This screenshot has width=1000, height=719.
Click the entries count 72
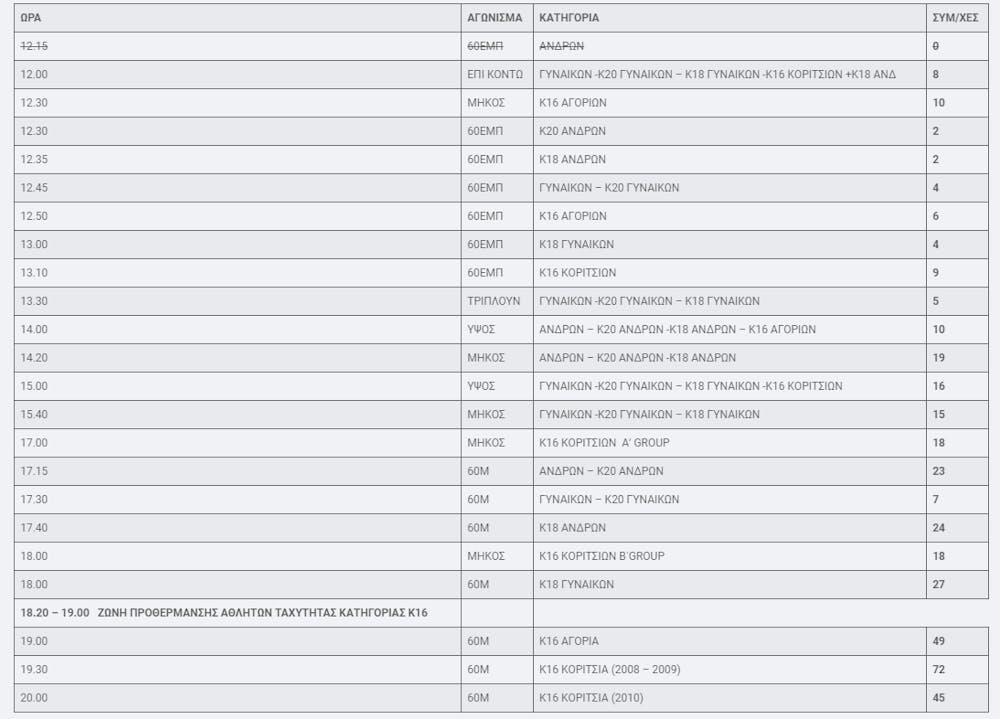(x=938, y=669)
